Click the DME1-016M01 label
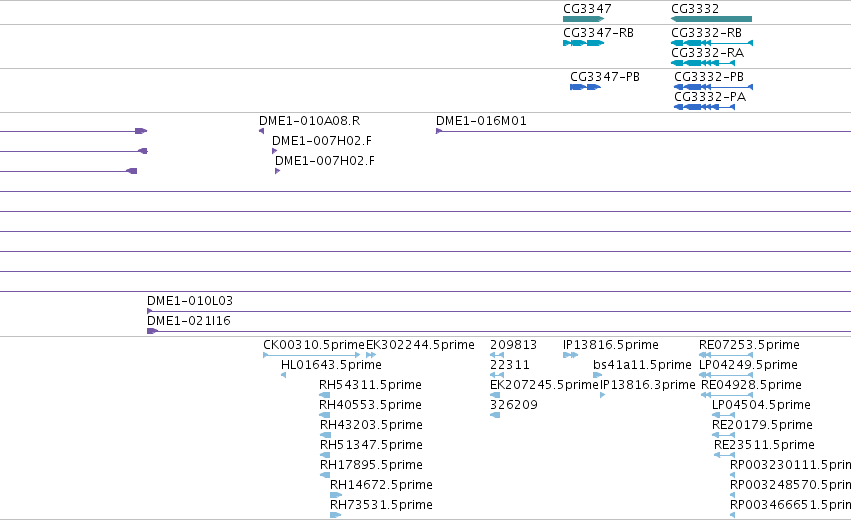This screenshot has height=520, width=851. click(481, 121)
